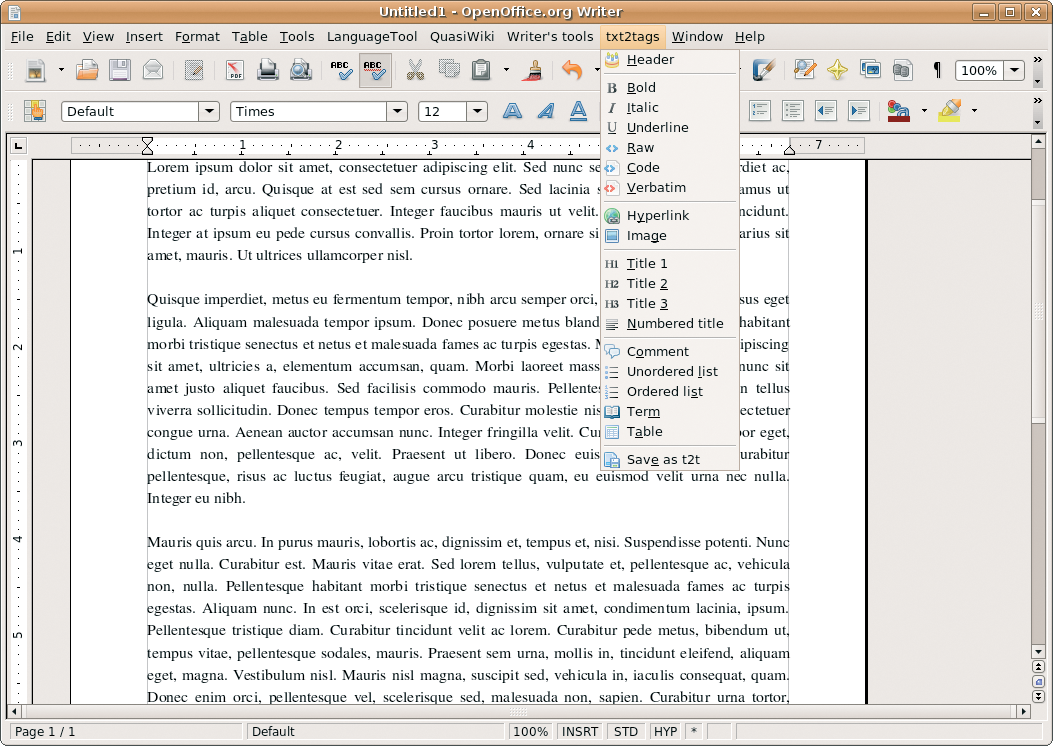Send the document by e-mail via envelope icon
1053x746 pixels.
153,70
